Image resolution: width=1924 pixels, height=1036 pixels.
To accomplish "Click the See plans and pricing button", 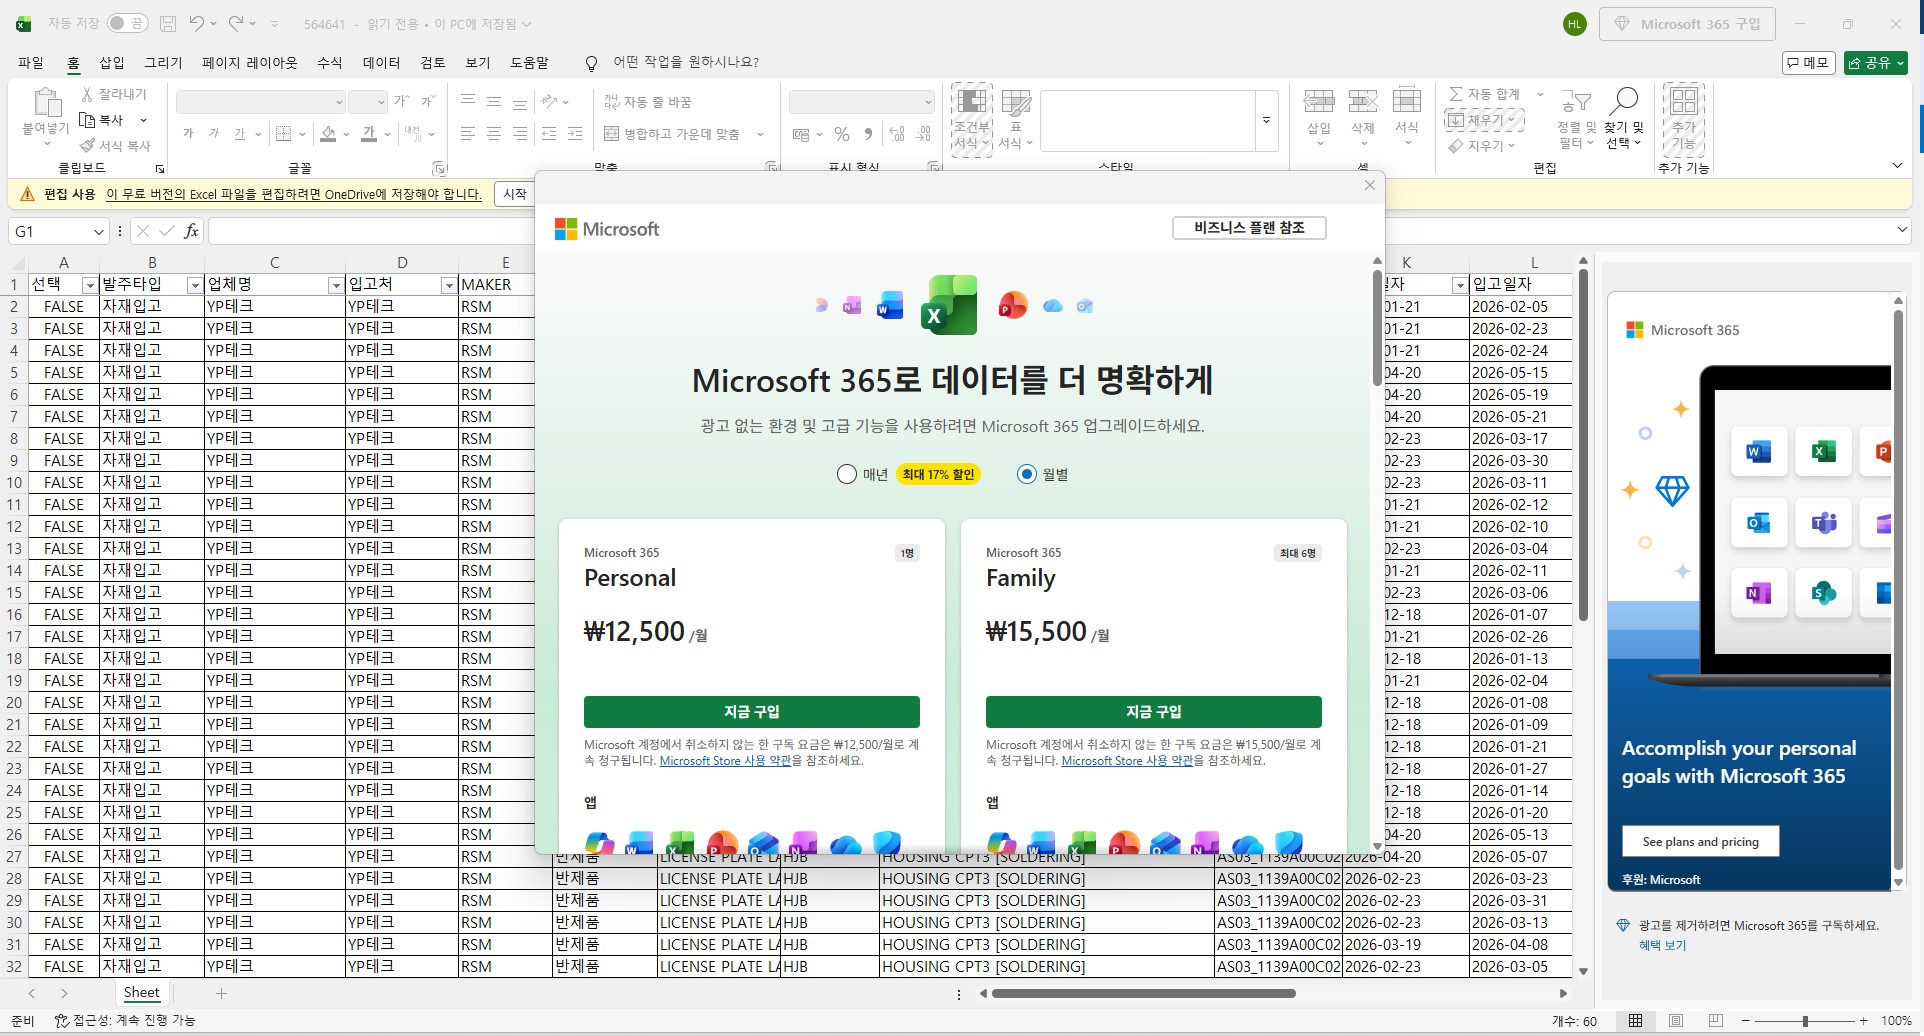I will [1700, 841].
